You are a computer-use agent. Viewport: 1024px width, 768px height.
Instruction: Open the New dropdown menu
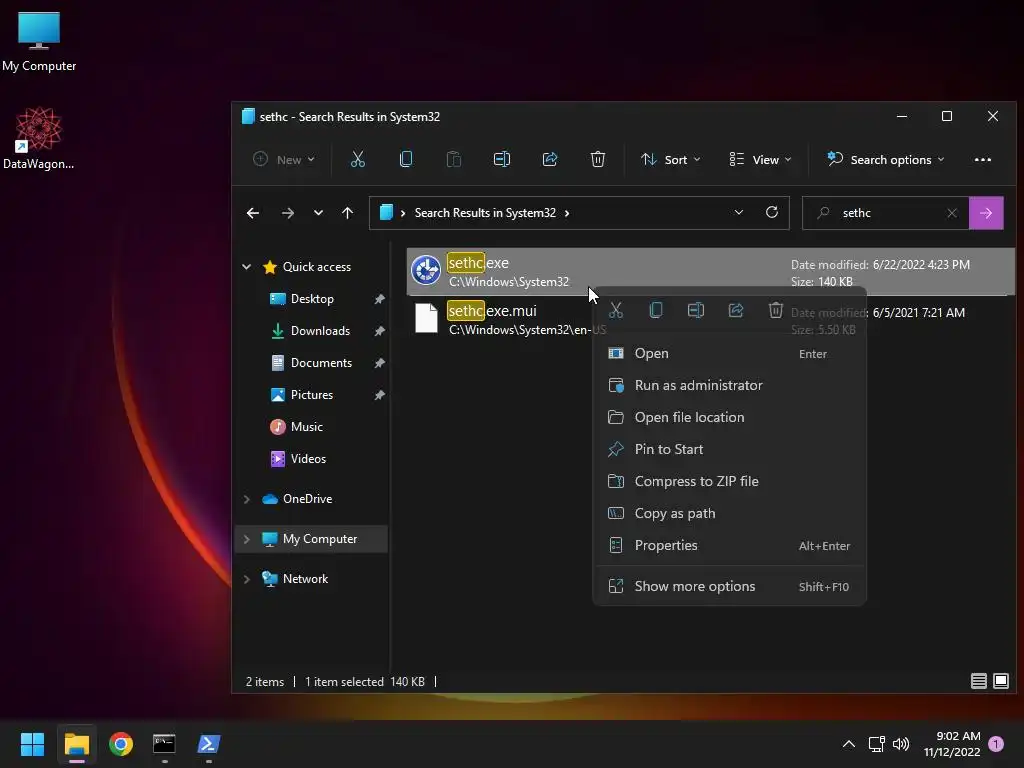(284, 159)
